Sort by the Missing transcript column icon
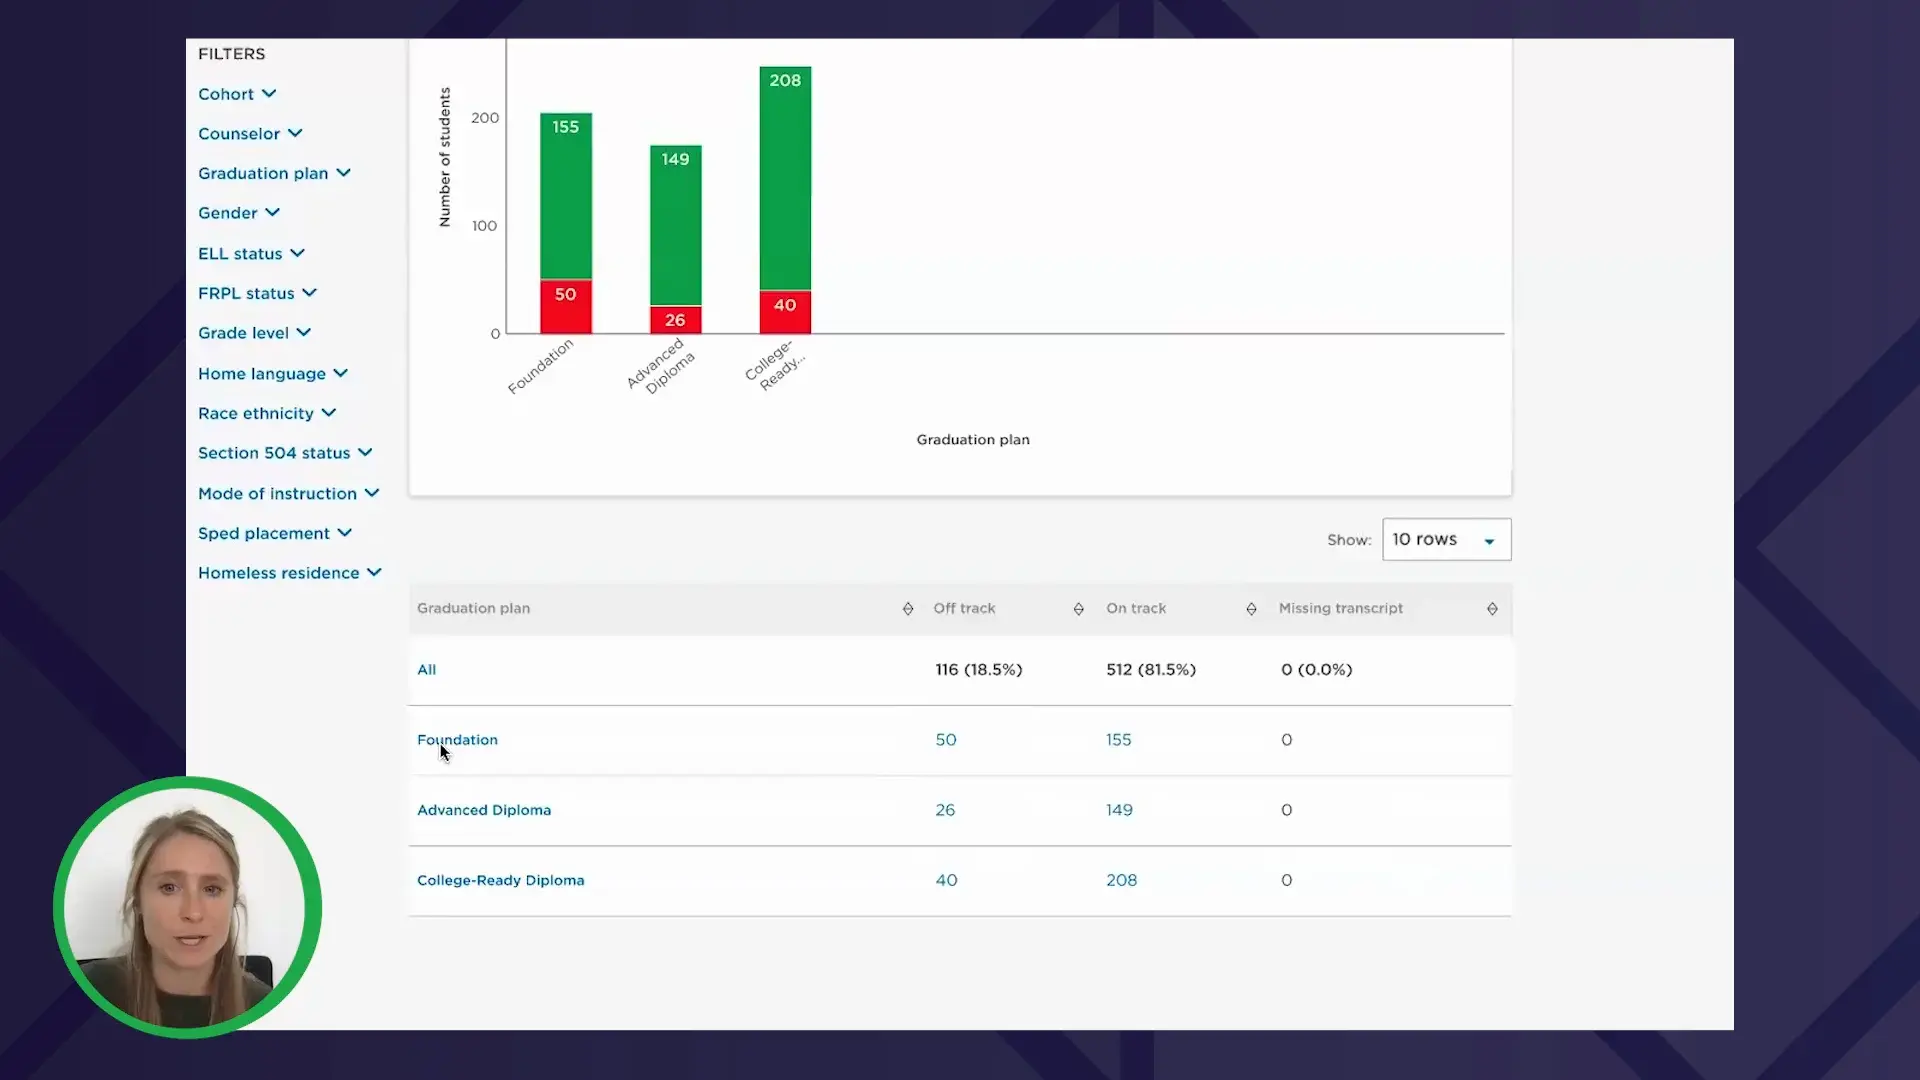The image size is (1920, 1080). pos(1492,609)
